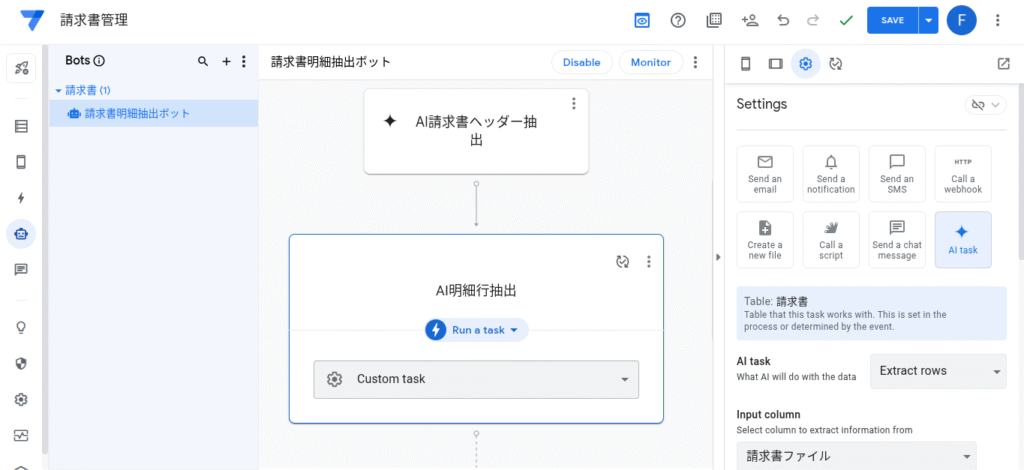The image size is (1024, 470).
Task: Toggle the linked task switch in Settings
Action: pyautogui.click(x=984, y=105)
